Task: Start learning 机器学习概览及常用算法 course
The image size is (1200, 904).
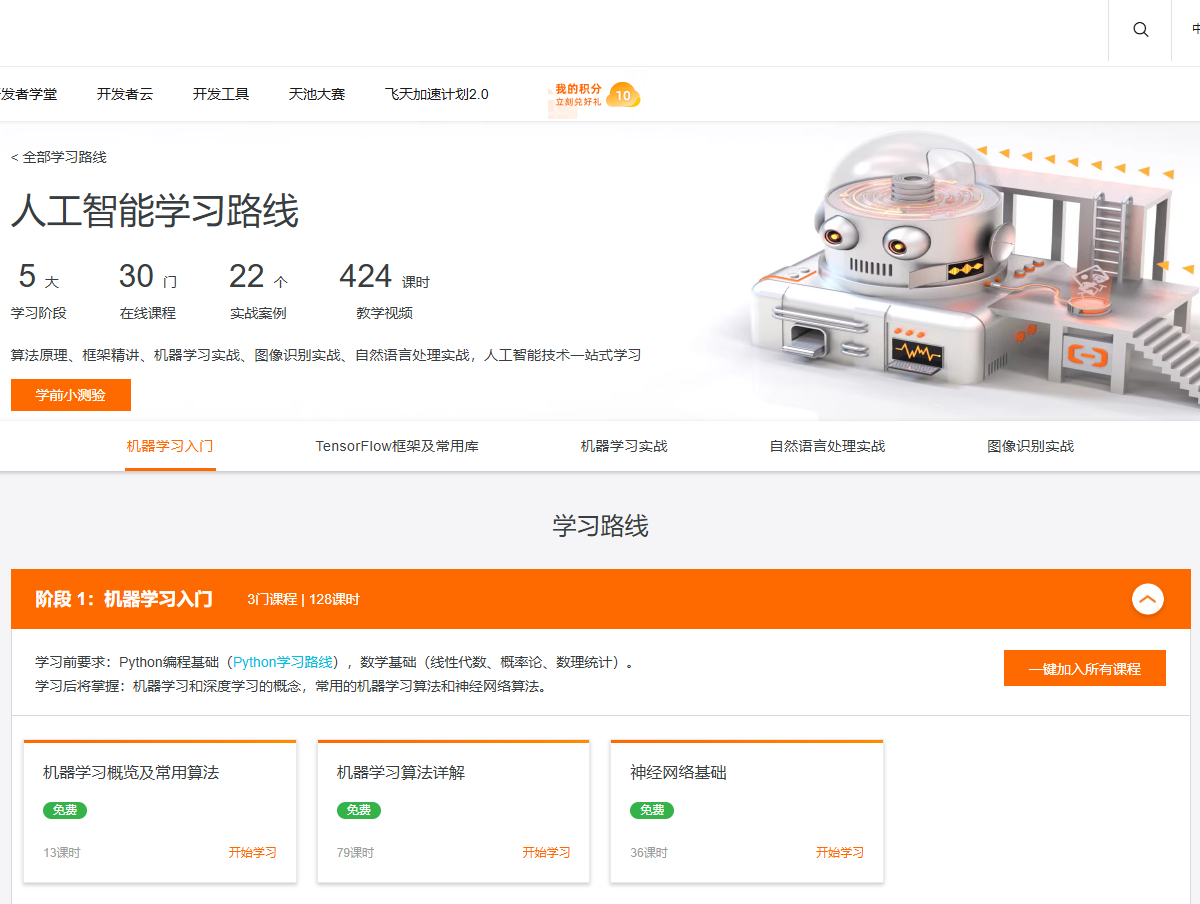Action: tap(252, 853)
